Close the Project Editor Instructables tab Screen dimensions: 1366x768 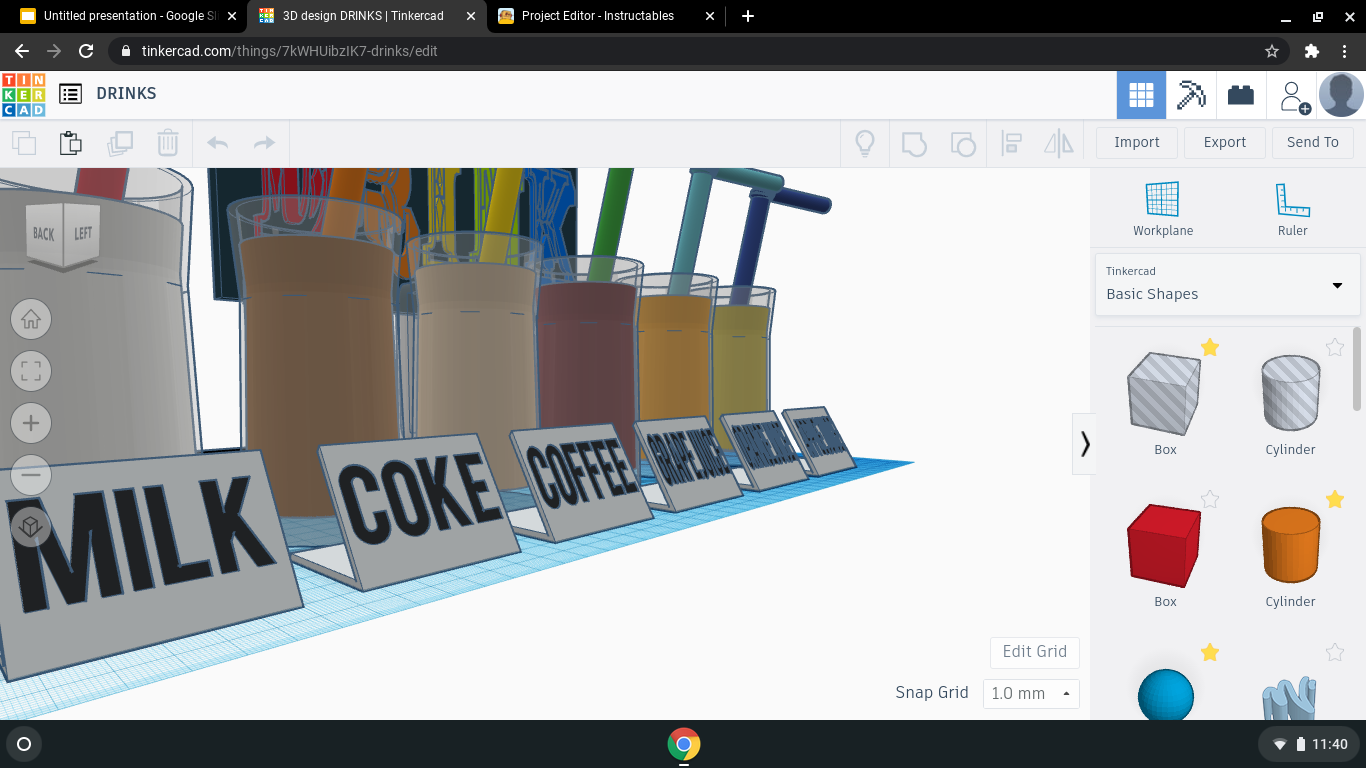point(710,16)
